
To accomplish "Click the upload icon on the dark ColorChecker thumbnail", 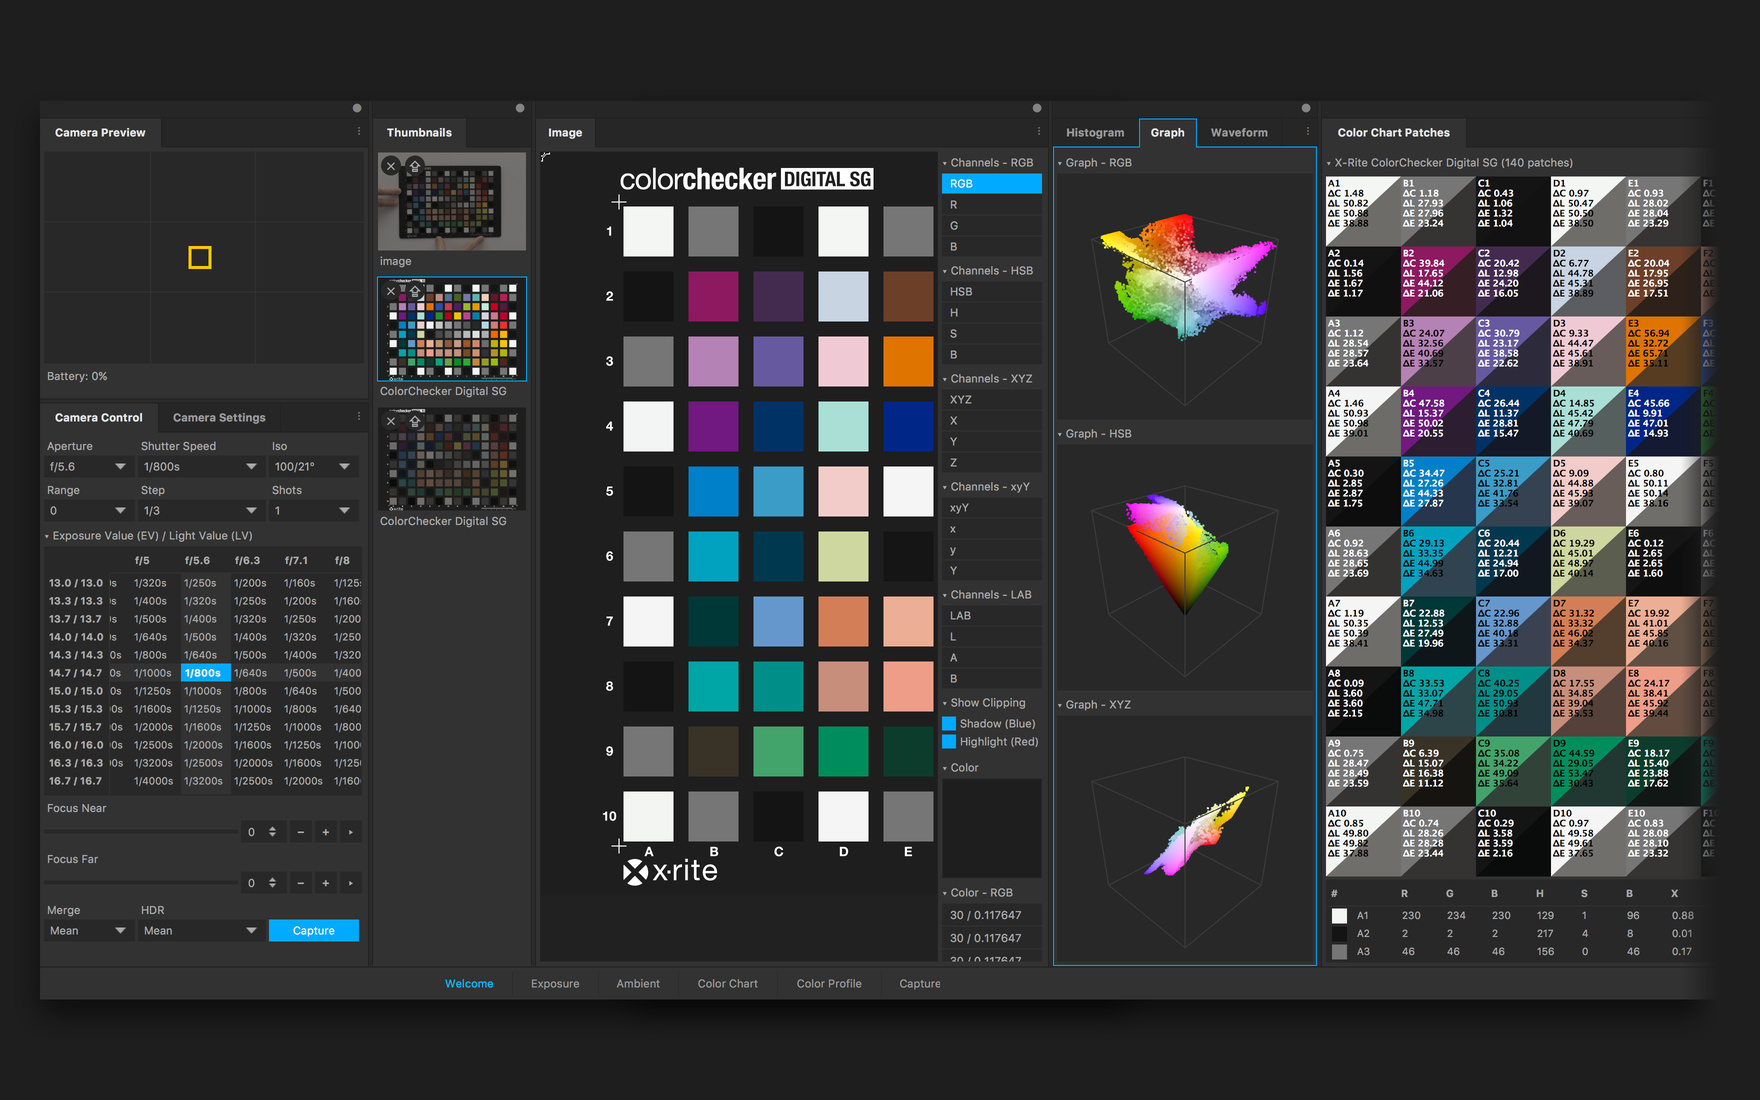I will pyautogui.click(x=414, y=421).
